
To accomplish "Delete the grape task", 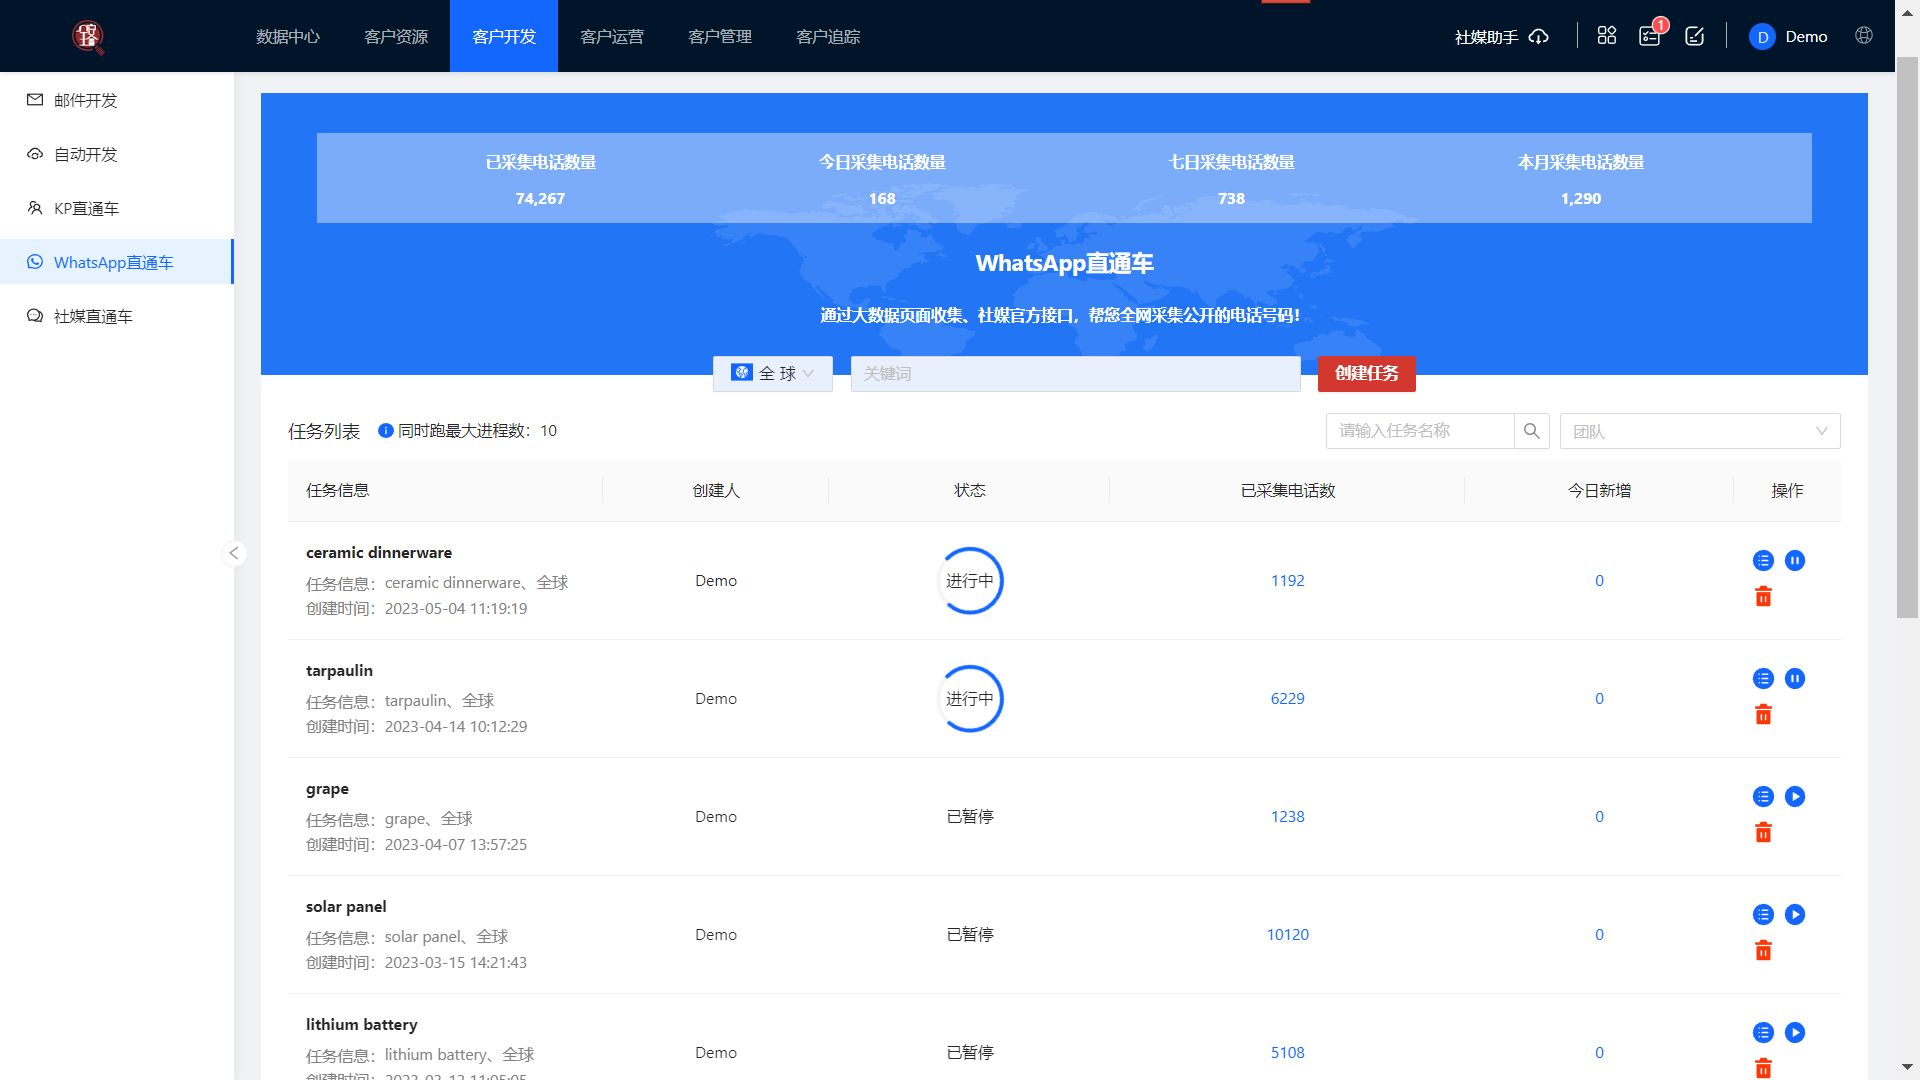I will [x=1763, y=833].
